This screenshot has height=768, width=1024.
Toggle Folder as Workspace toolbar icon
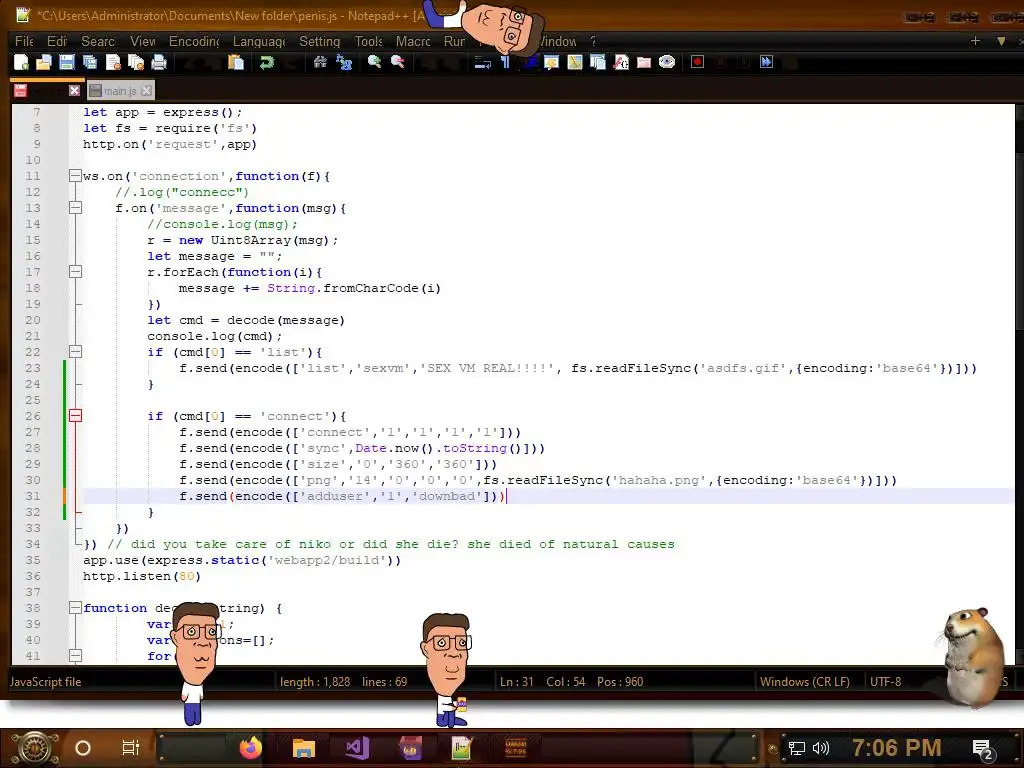pyautogui.click(x=644, y=62)
